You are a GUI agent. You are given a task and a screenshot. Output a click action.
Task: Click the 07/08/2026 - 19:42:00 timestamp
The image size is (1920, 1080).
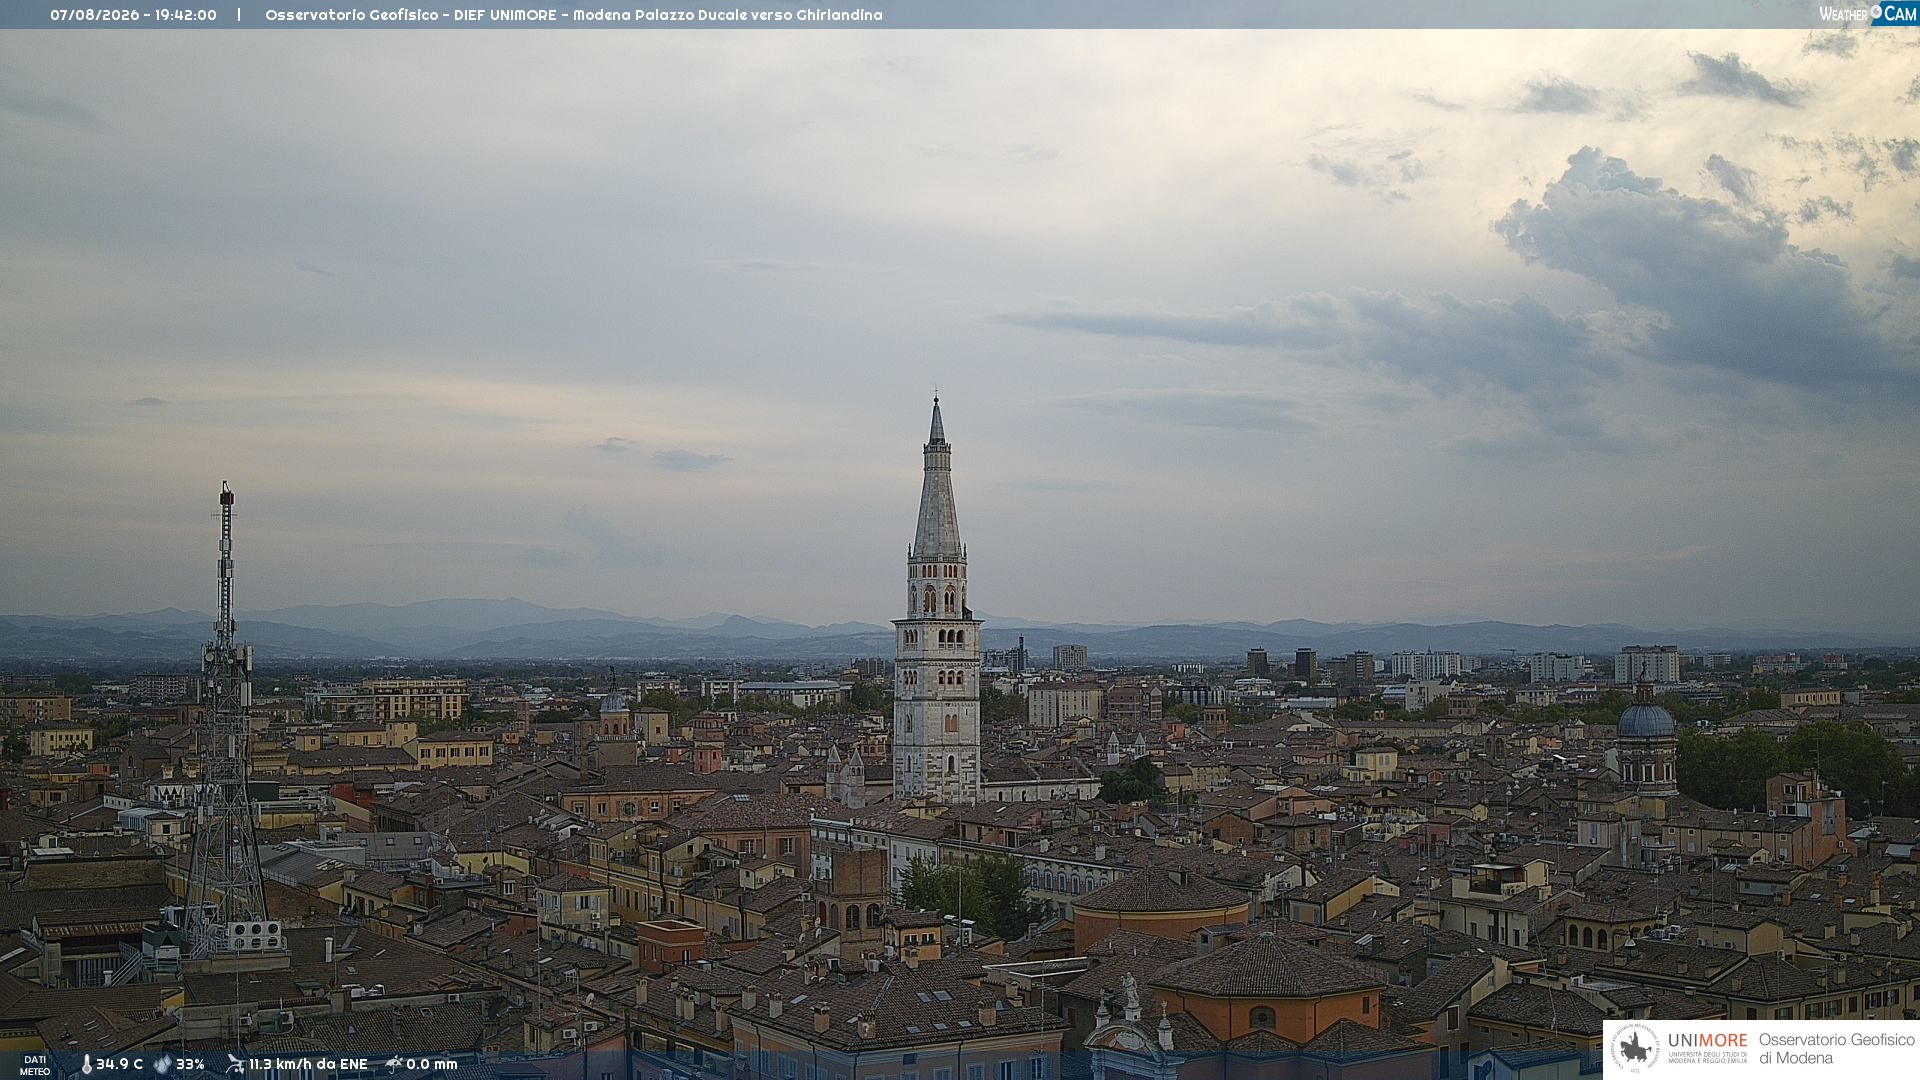(x=133, y=15)
